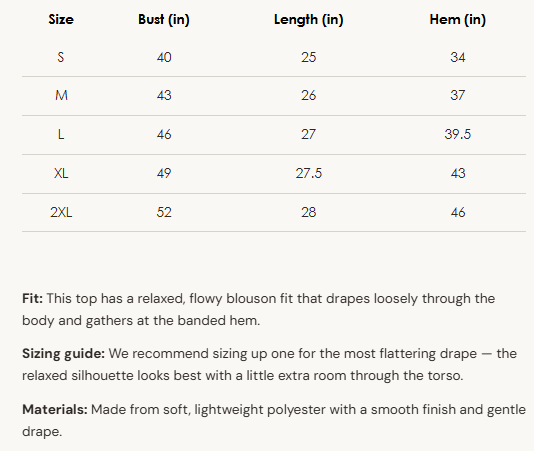Click bust value 52 for size 2XL
534x451 pixels.
[x=164, y=212]
